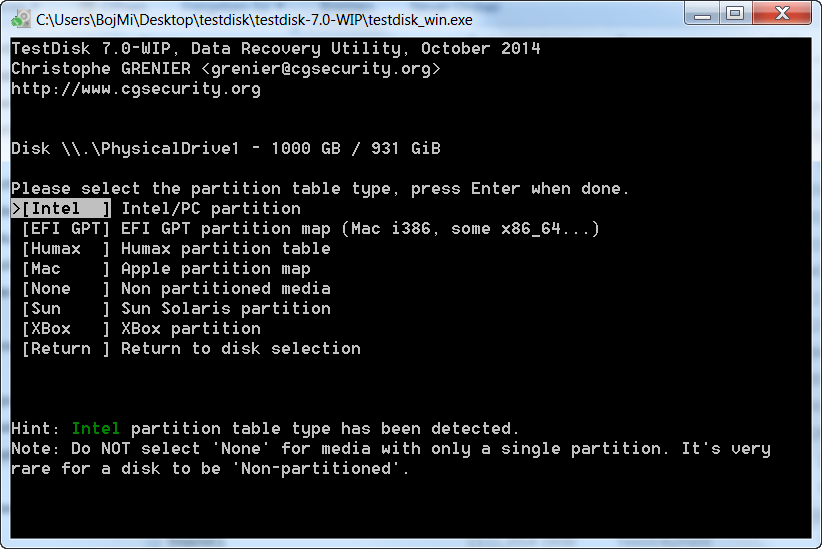Minimize the TestDisk console window
Viewport: 822px width, 549px height.
click(702, 14)
